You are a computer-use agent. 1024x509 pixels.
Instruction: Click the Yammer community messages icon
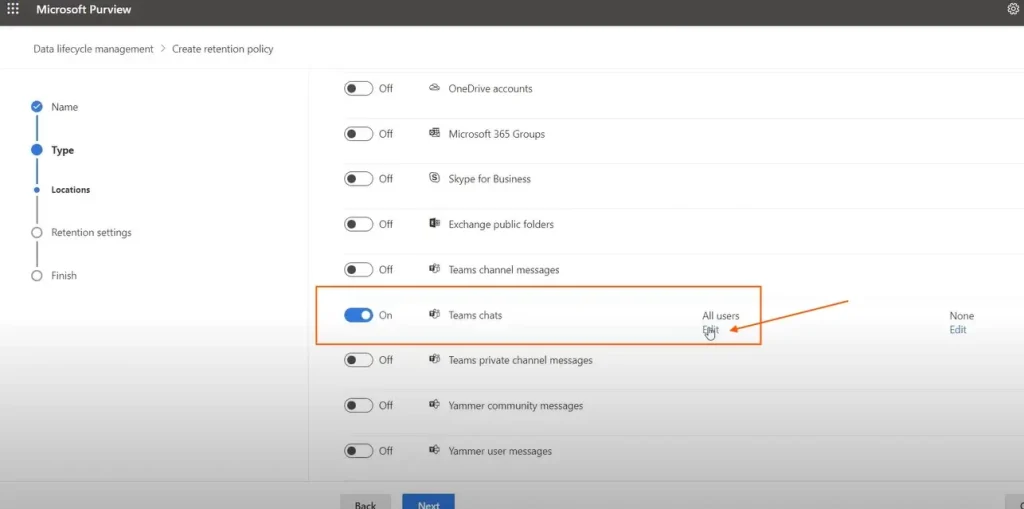point(434,405)
